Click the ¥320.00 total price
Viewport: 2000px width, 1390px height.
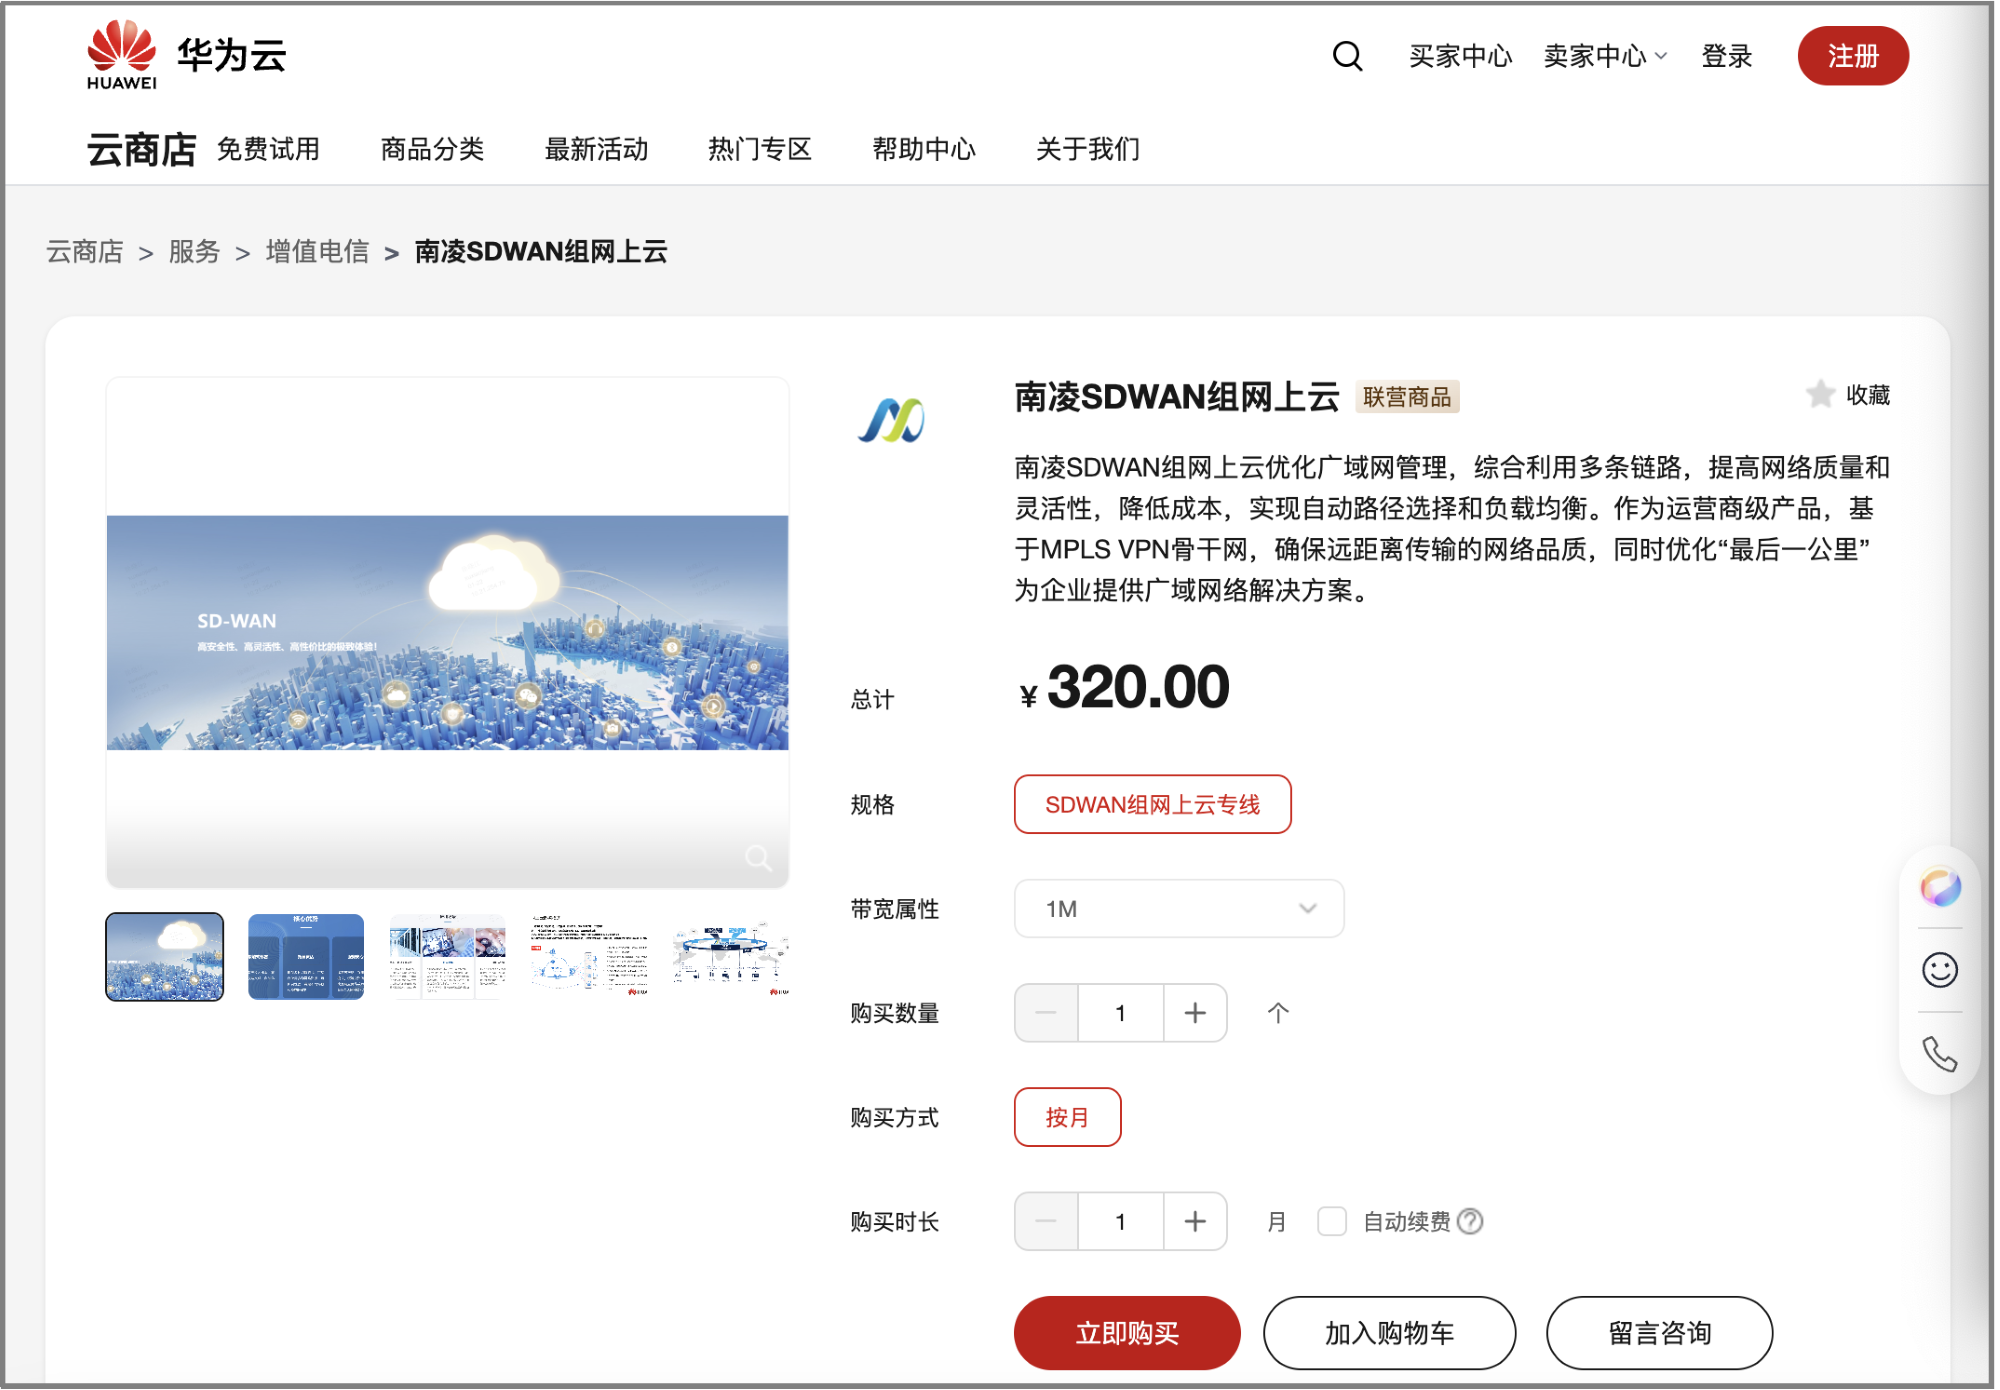tap(1124, 688)
